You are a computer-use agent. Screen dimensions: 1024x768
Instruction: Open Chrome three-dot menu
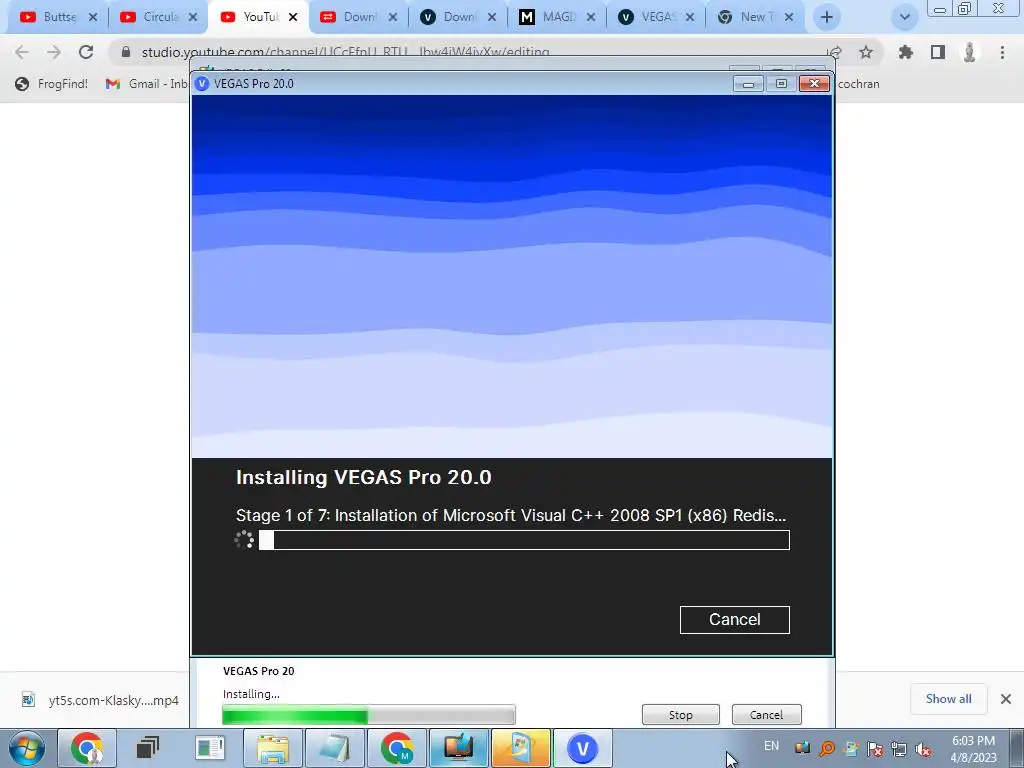[x=1002, y=52]
